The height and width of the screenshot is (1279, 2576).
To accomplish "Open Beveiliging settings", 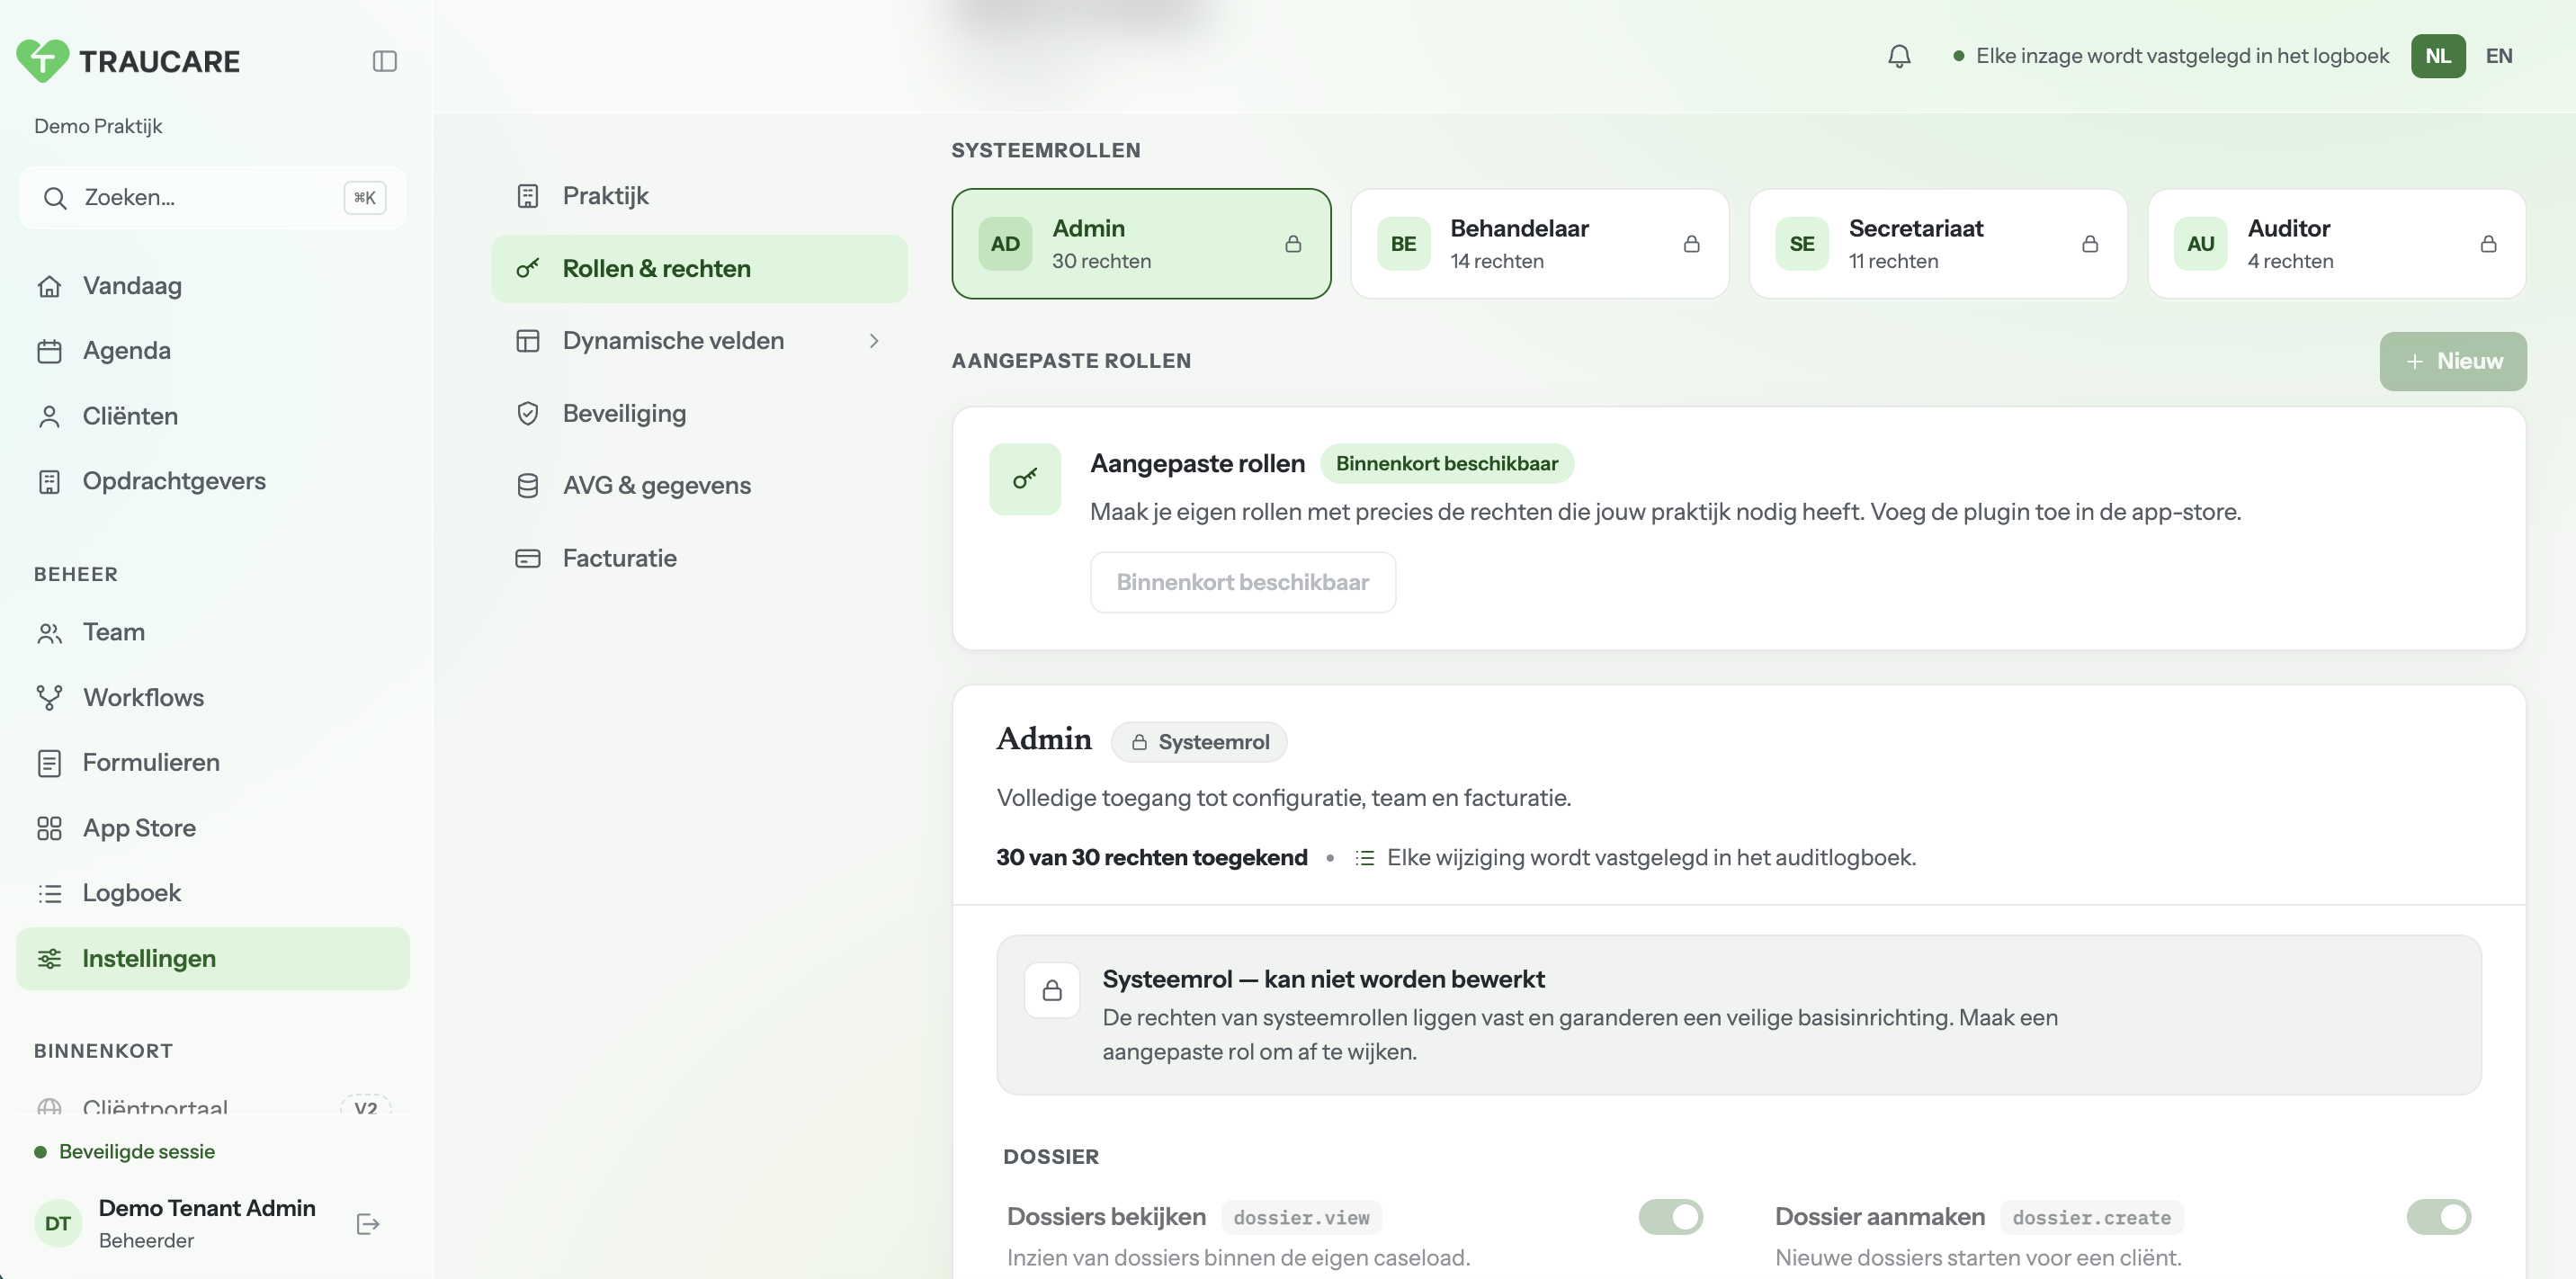I will click(699, 413).
